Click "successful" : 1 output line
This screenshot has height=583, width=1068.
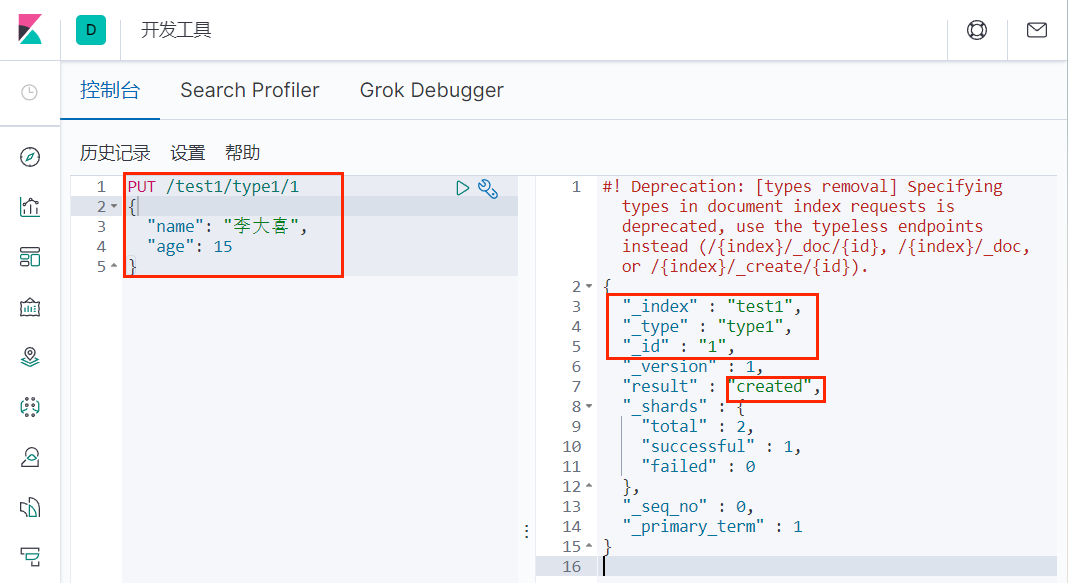pos(721,446)
